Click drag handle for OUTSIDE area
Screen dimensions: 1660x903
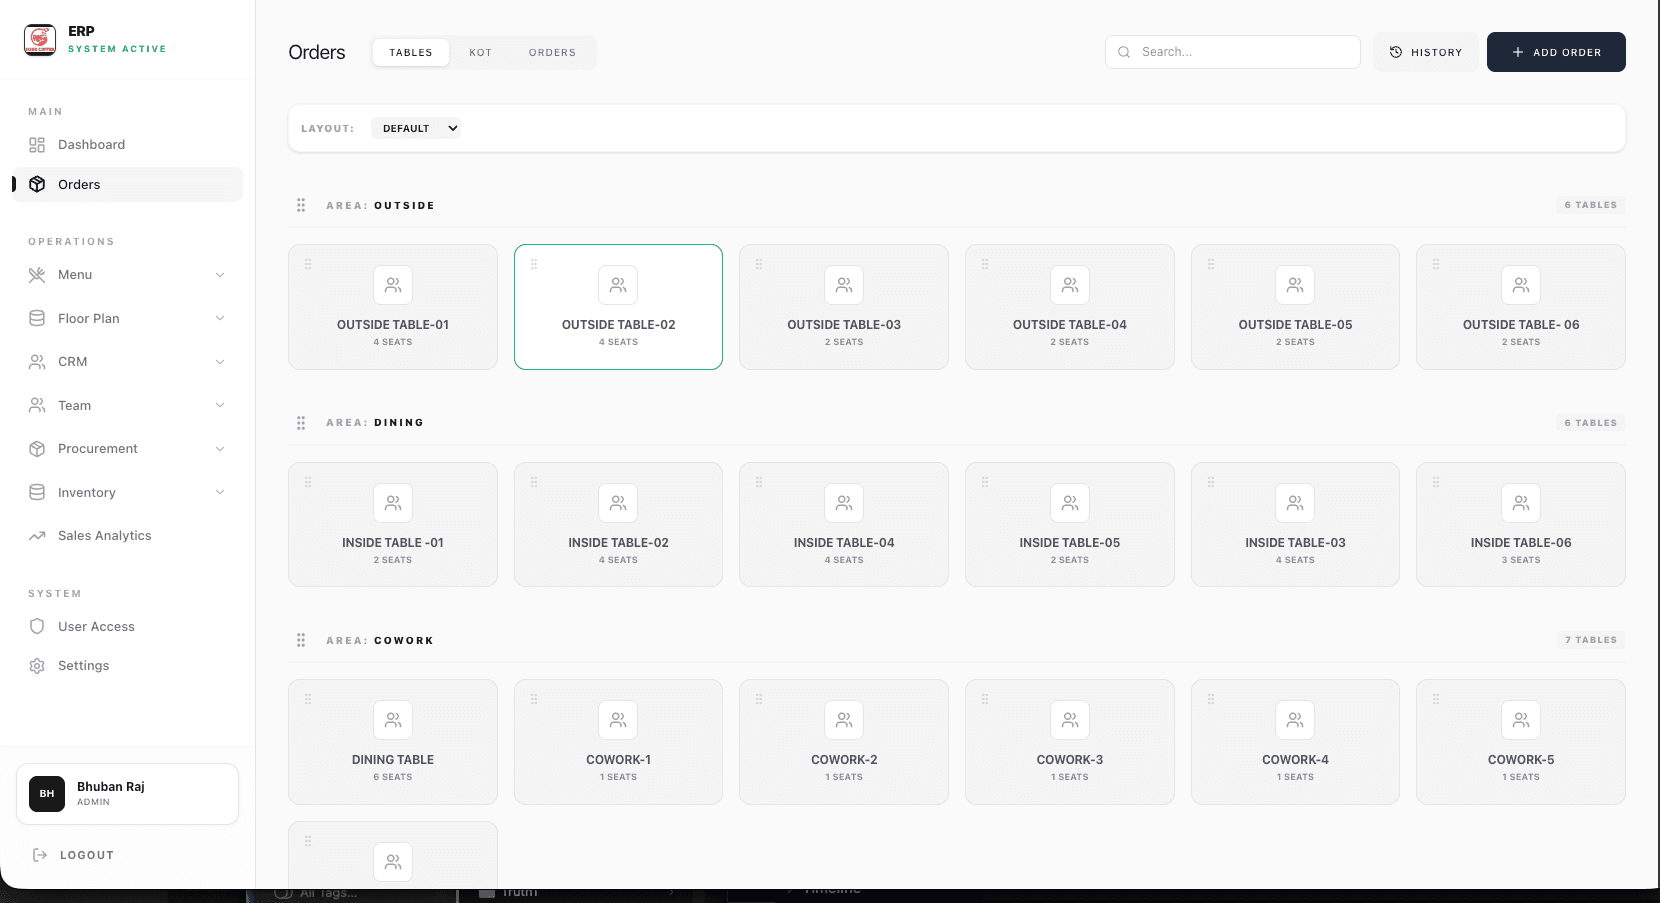click(301, 205)
